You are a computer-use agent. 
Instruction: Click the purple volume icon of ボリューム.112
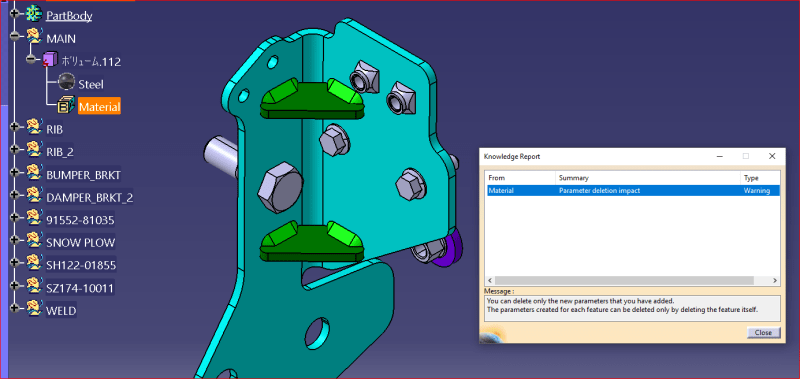(x=49, y=61)
